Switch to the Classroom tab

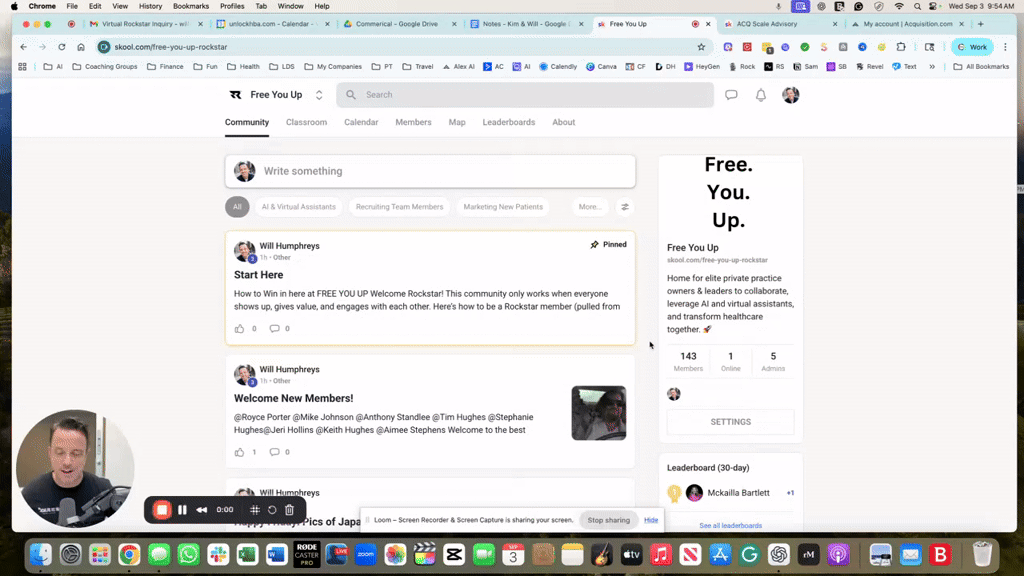pyautogui.click(x=306, y=122)
